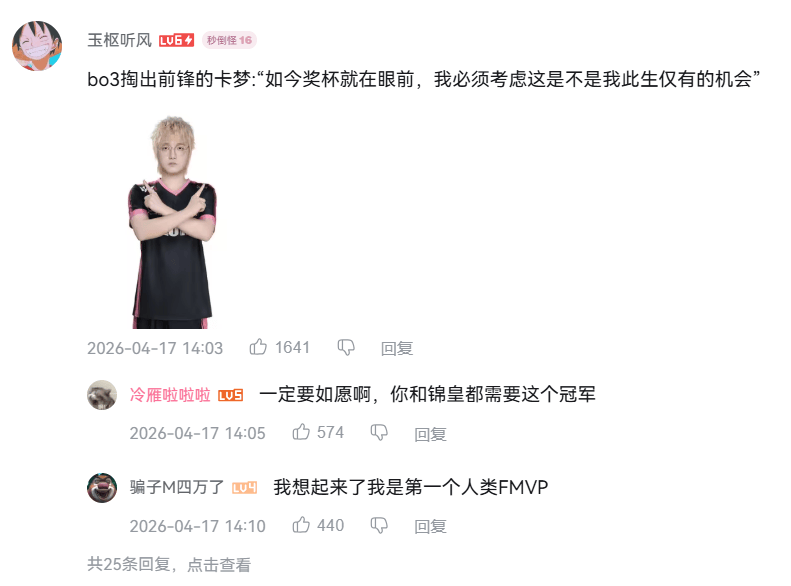Dislike the reply from 冷雁啦啦啦
The image size is (791, 586).
click(379, 432)
